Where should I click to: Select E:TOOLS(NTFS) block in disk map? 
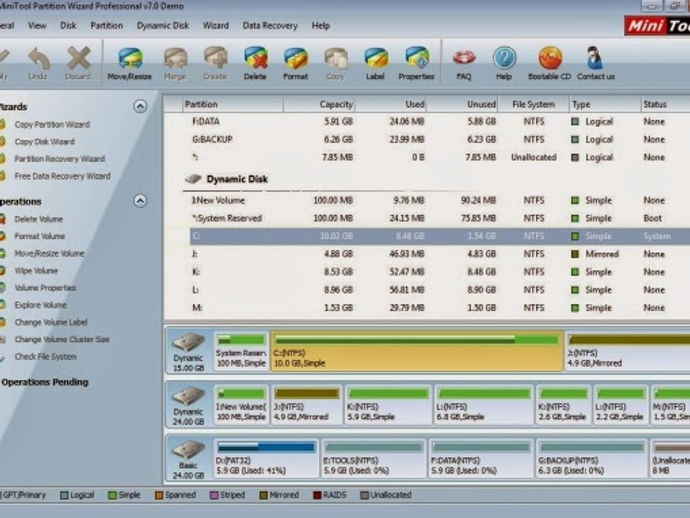(374, 459)
